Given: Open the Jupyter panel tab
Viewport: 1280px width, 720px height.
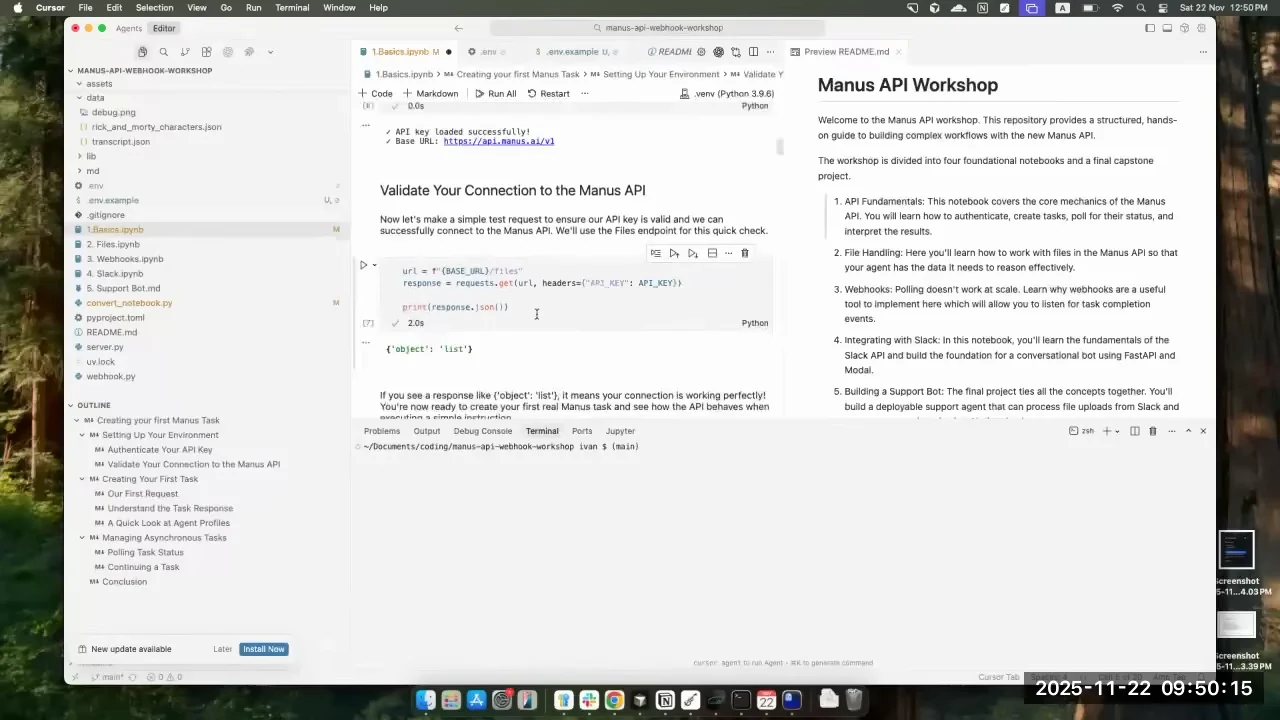Looking at the screenshot, I should (x=620, y=431).
